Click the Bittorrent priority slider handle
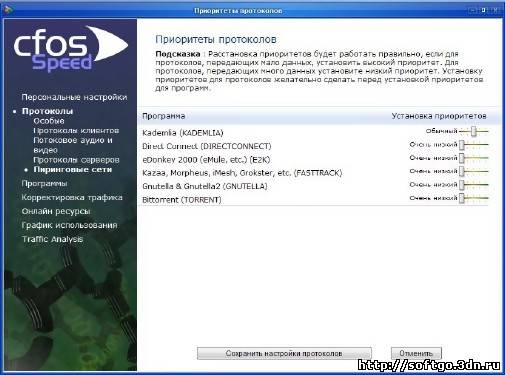Viewport: 505px width, 375px height. [462, 198]
